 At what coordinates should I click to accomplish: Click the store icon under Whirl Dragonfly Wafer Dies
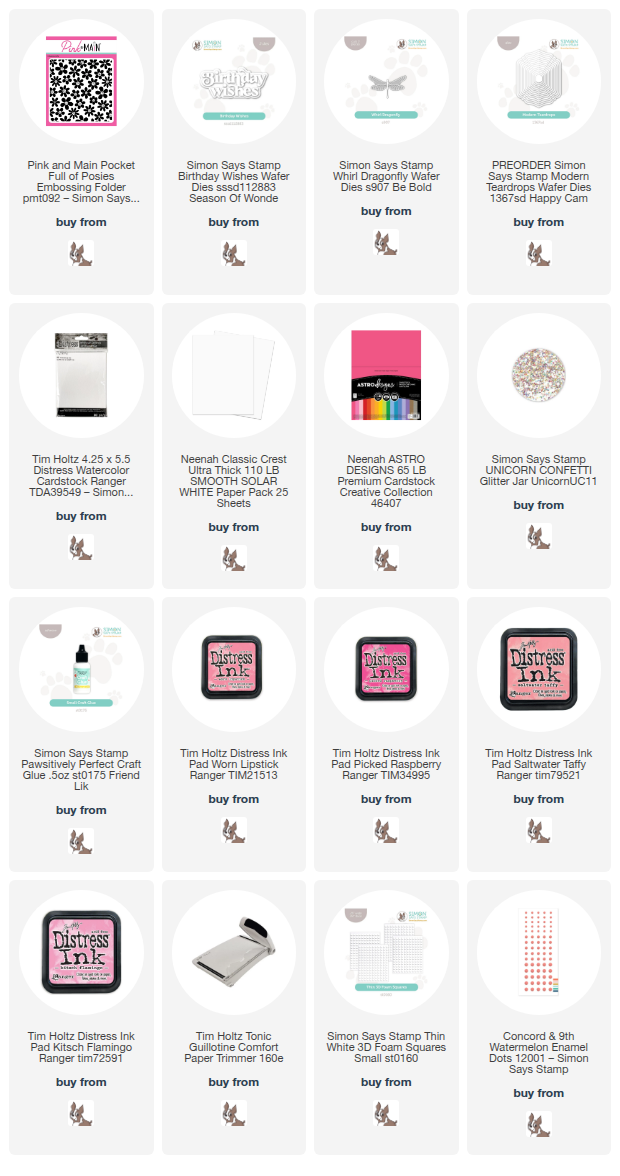coord(386,242)
